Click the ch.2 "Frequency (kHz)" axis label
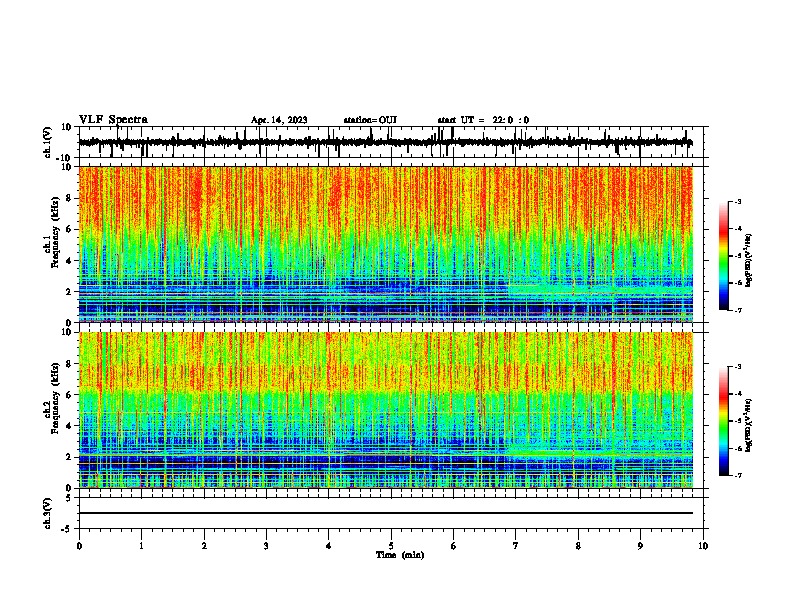 tap(55, 398)
